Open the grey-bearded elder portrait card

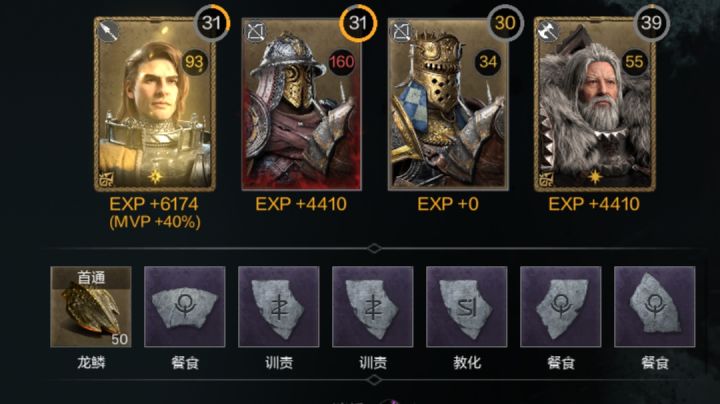(x=595, y=104)
